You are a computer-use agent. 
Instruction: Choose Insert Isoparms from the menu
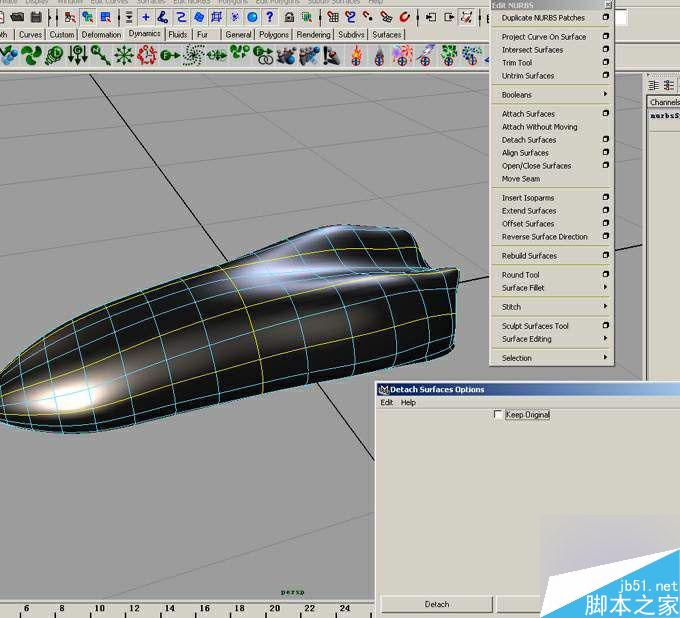528,198
